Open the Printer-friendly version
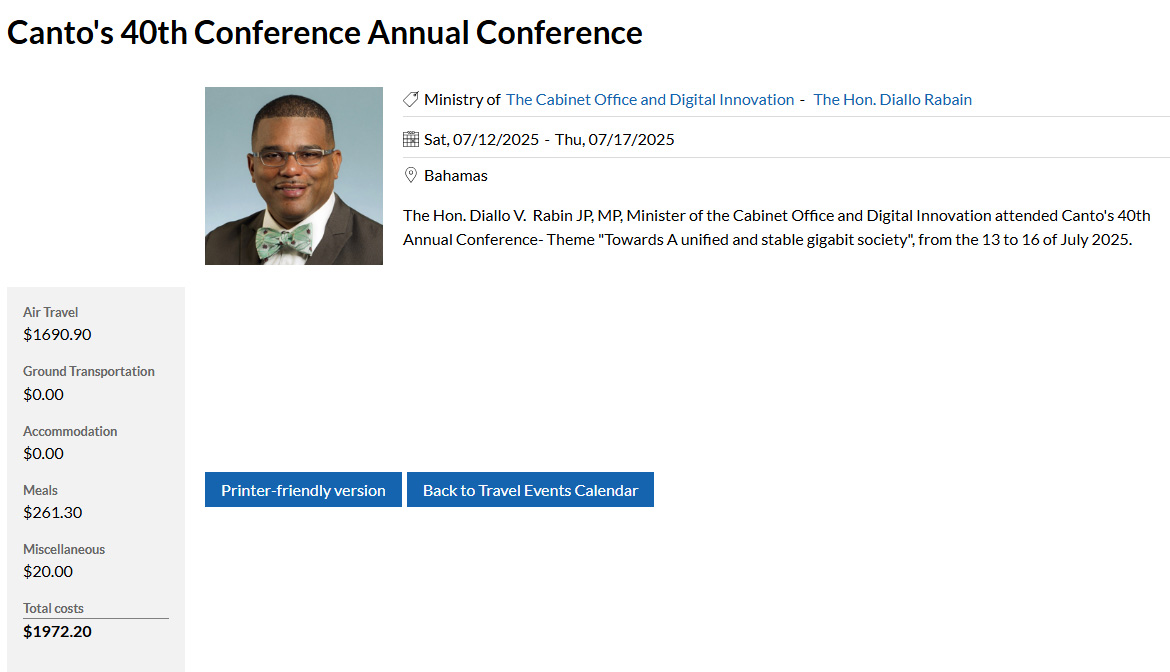The height and width of the screenshot is (672, 1170). coord(303,490)
